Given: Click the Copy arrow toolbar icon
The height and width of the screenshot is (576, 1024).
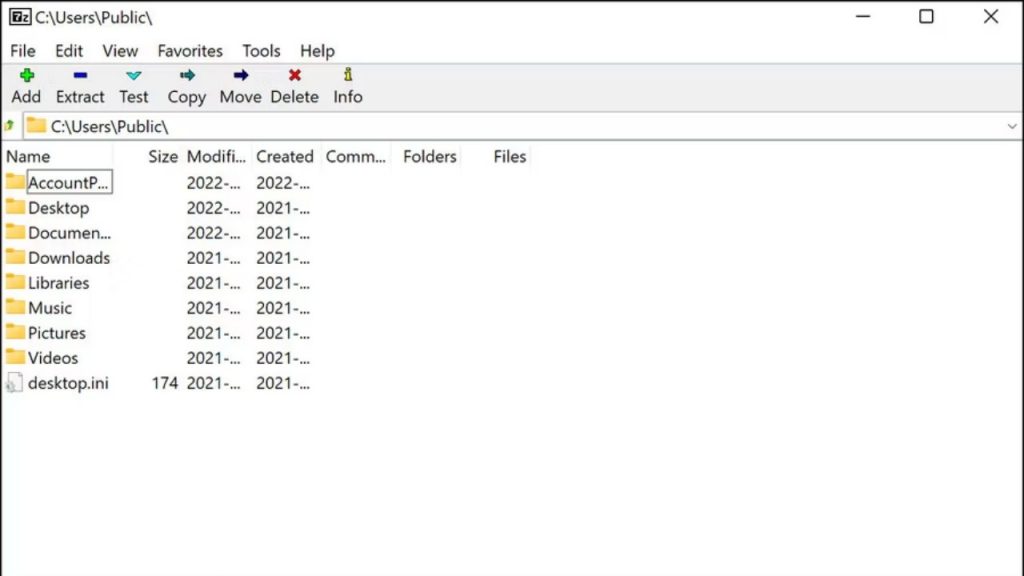Looking at the screenshot, I should pyautogui.click(x=187, y=76).
